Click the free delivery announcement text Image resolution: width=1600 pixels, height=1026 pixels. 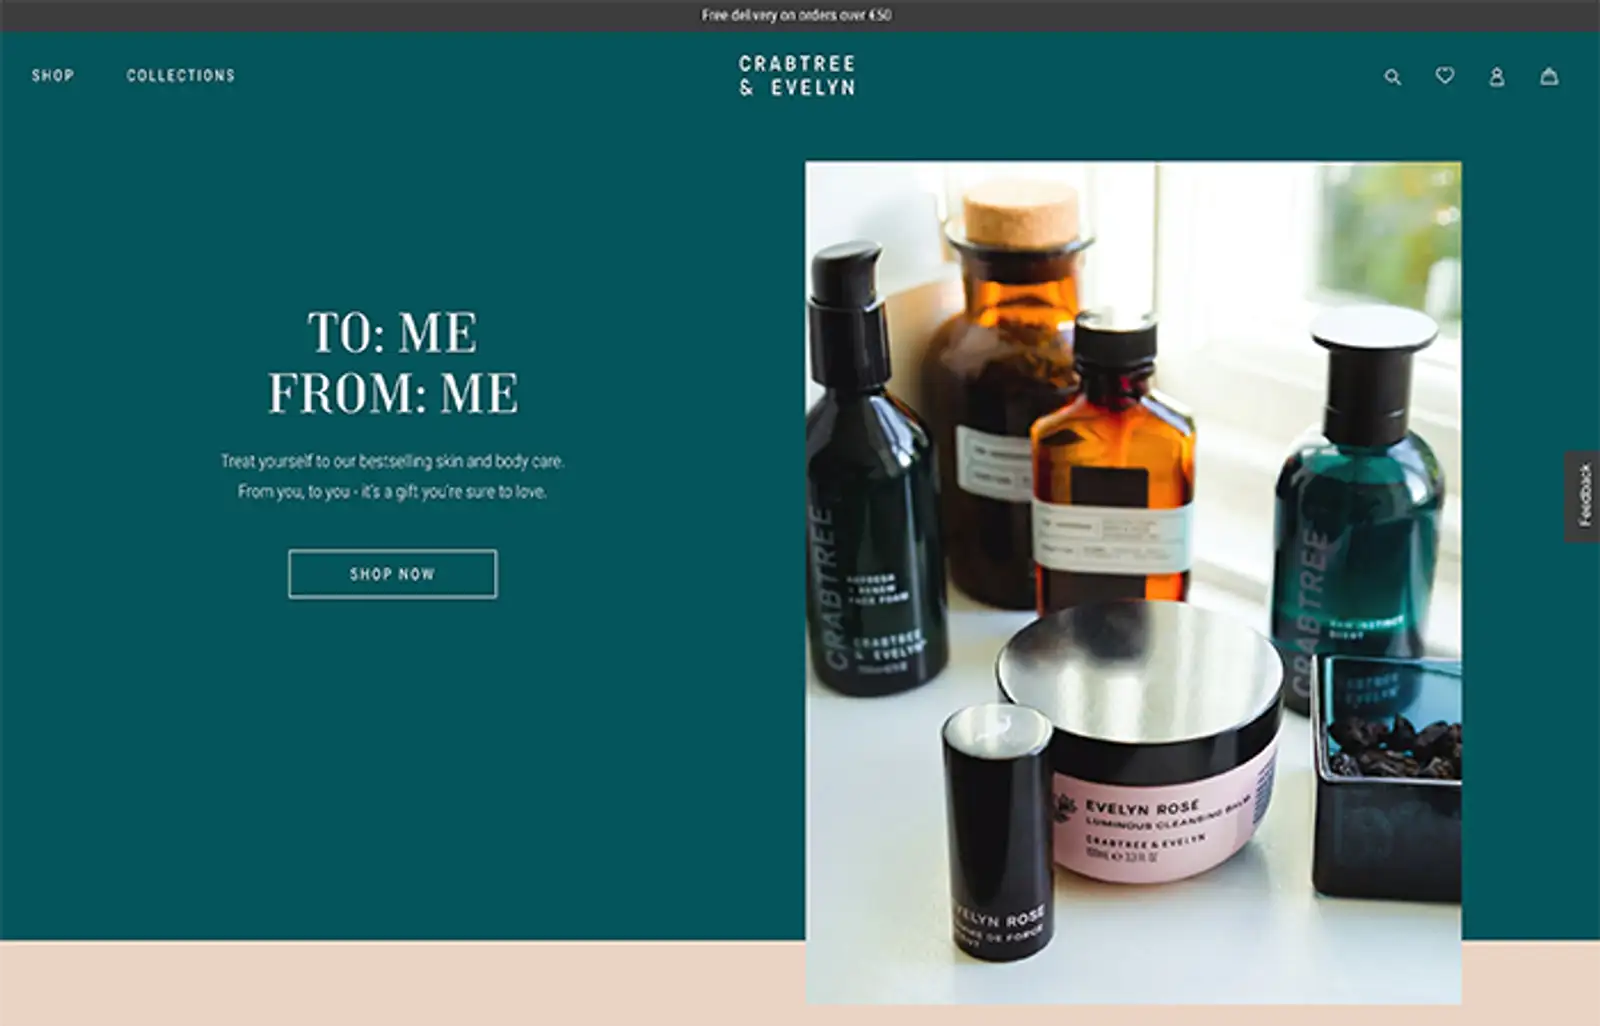tap(797, 15)
